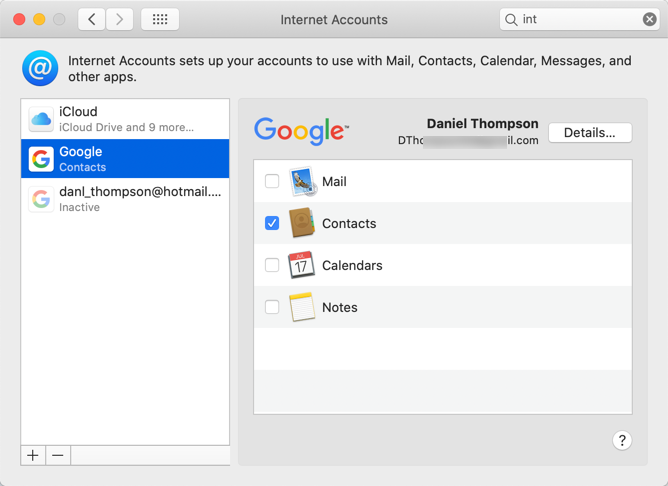Click the 'Mail' label text
The image size is (668, 486).
[334, 181]
